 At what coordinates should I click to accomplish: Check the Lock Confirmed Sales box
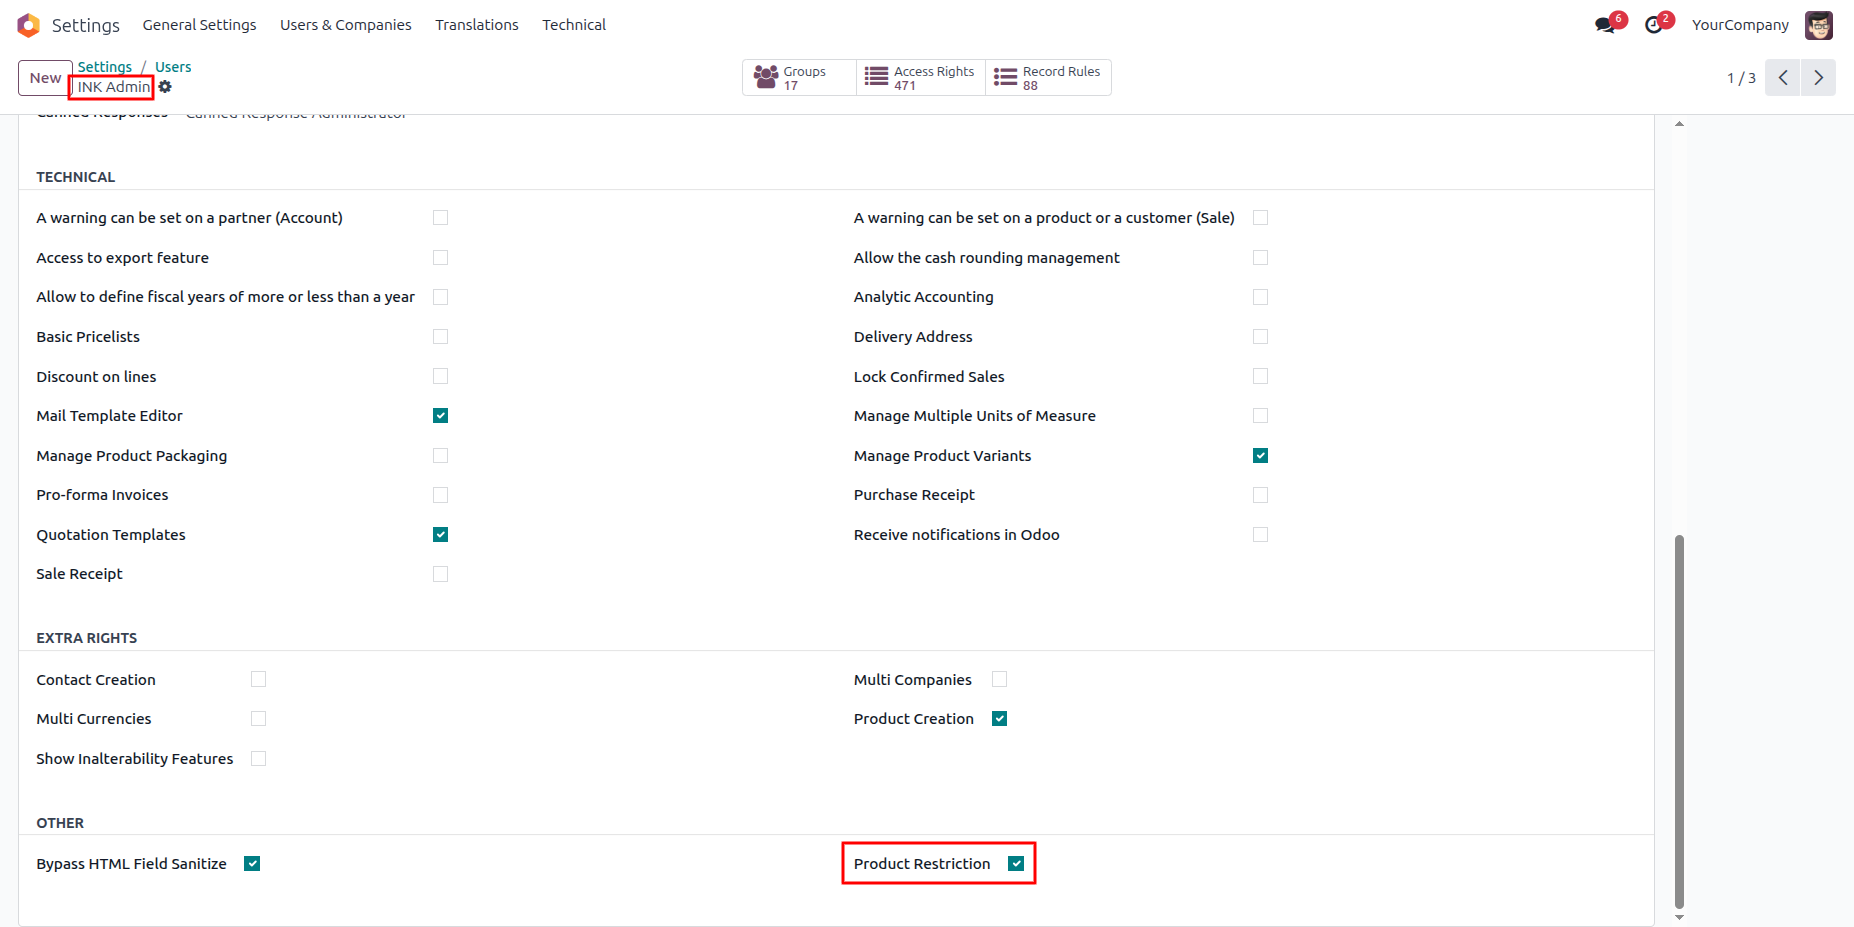coord(1260,376)
